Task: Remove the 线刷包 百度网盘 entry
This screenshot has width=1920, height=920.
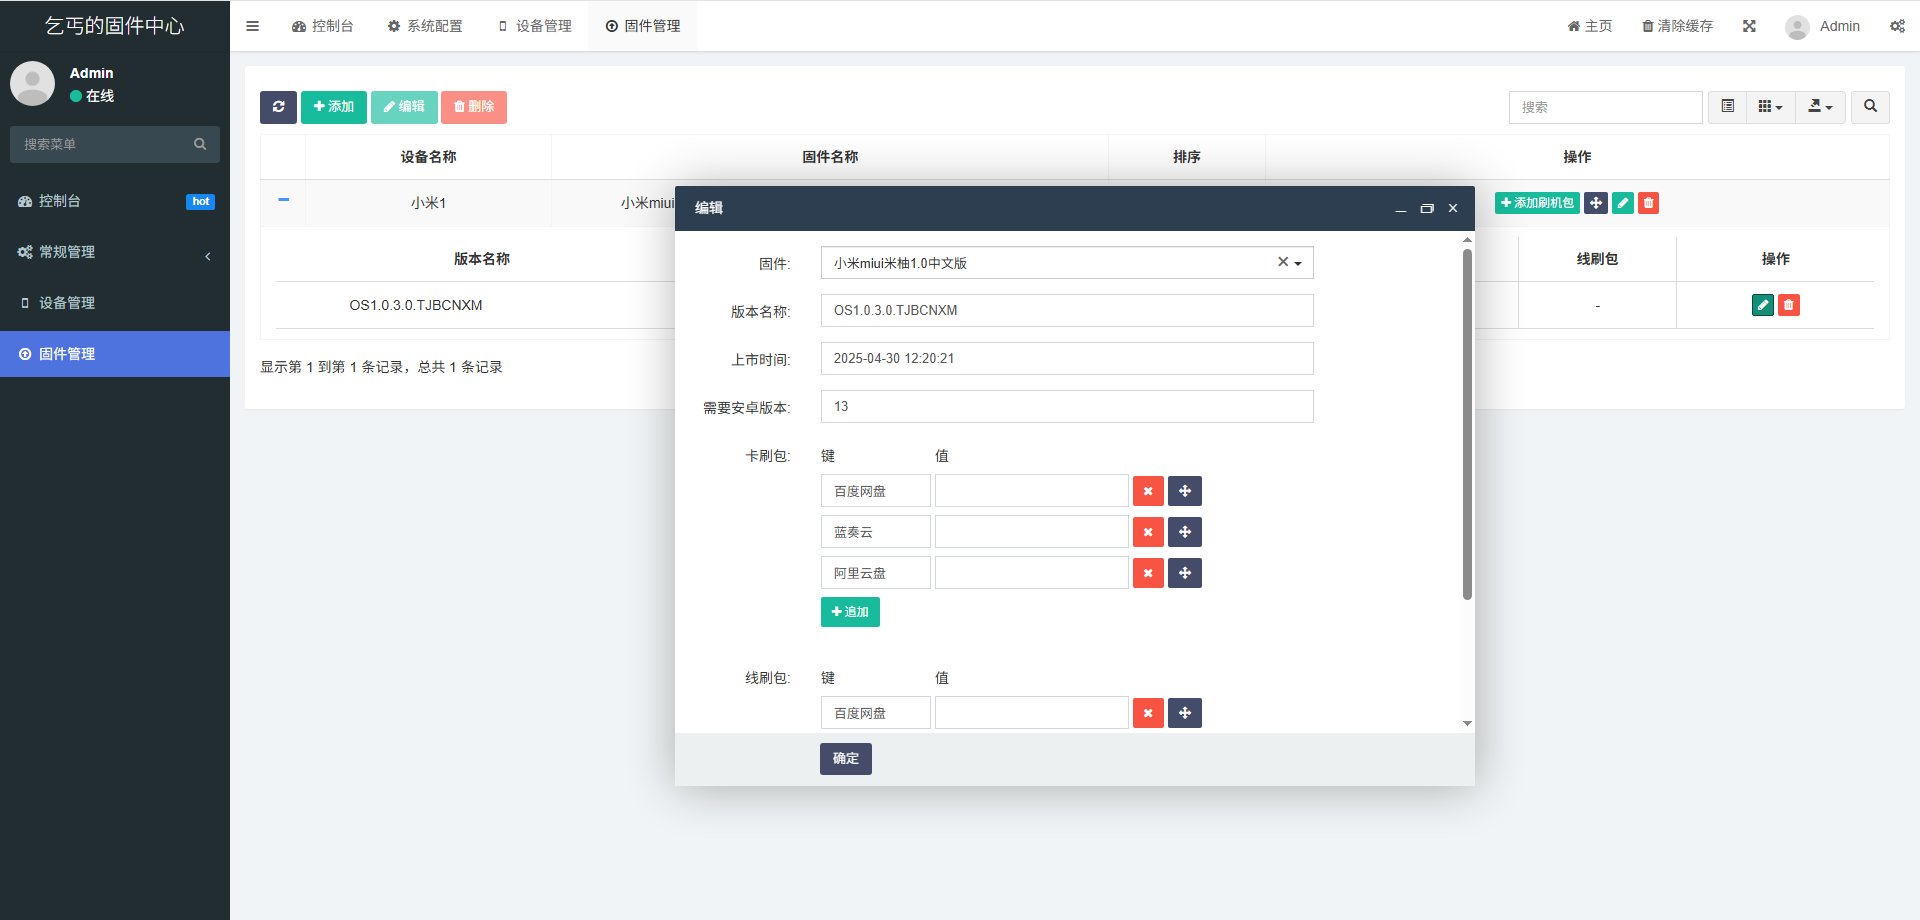Action: pos(1148,713)
